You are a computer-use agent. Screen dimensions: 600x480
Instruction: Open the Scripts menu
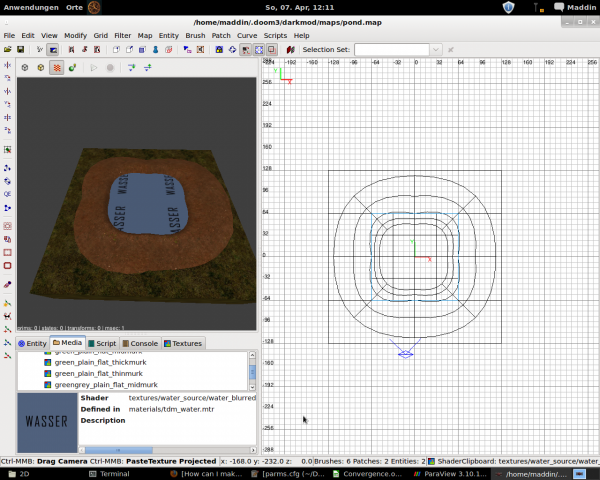pos(275,36)
